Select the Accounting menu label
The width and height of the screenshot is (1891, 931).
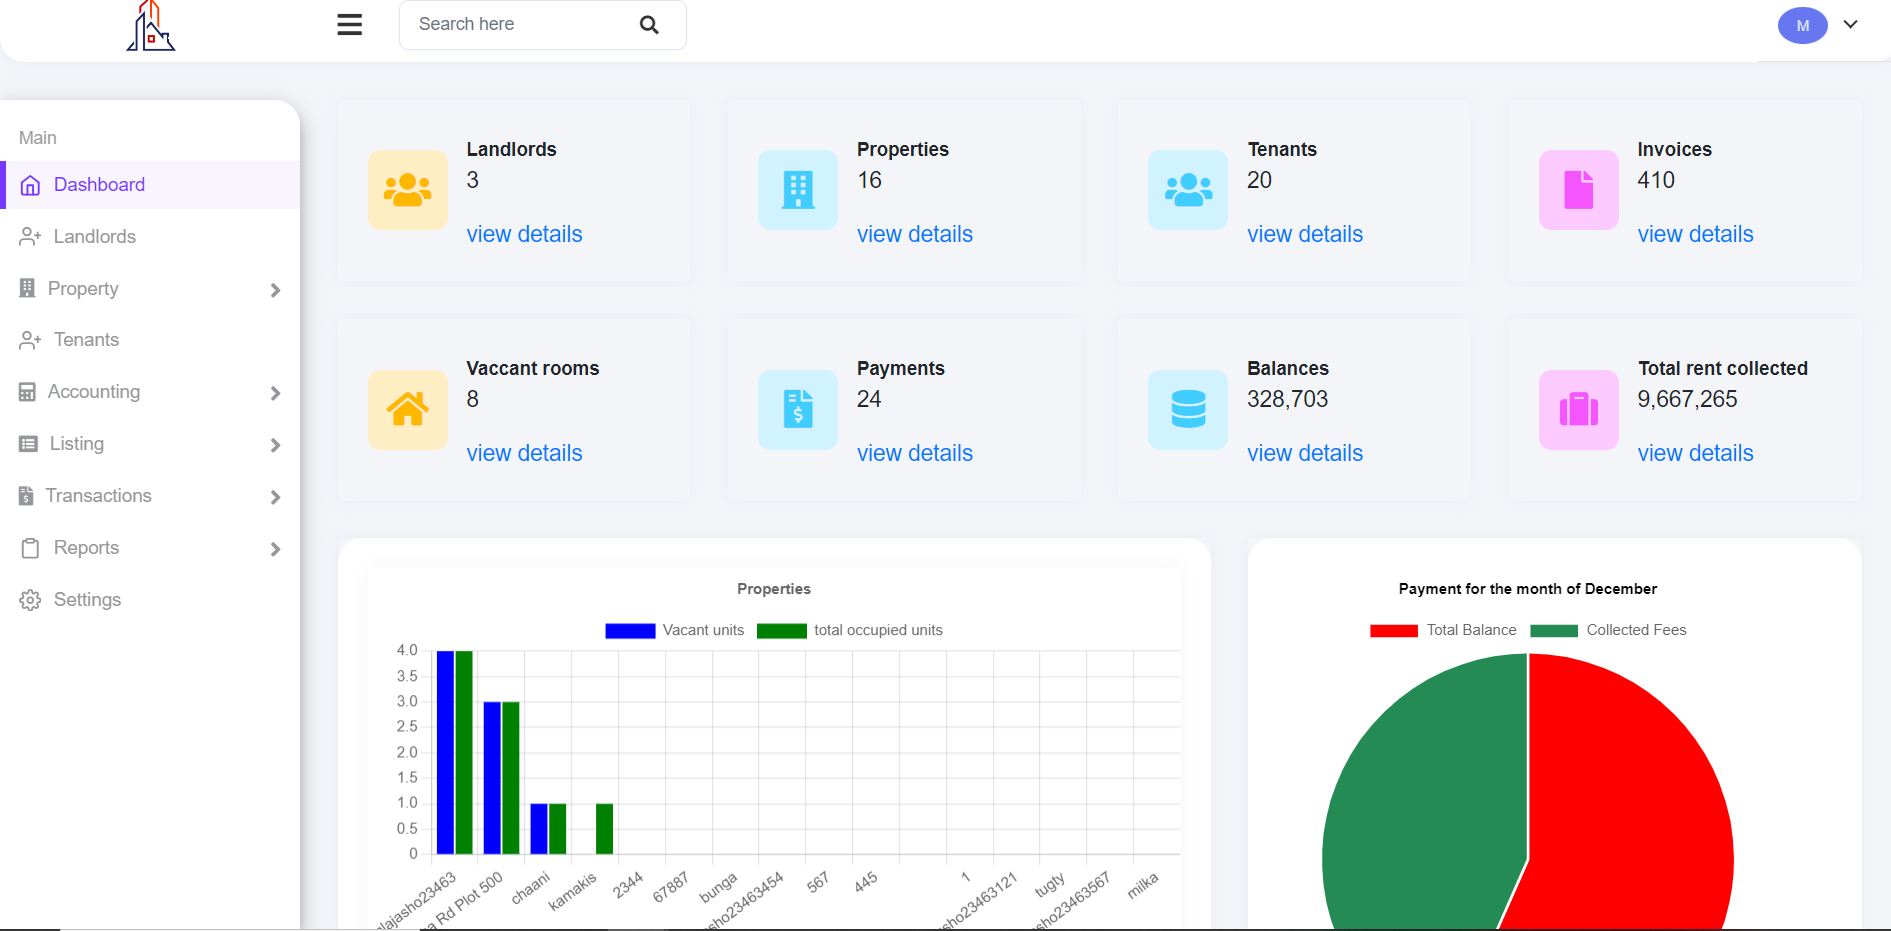(x=94, y=392)
